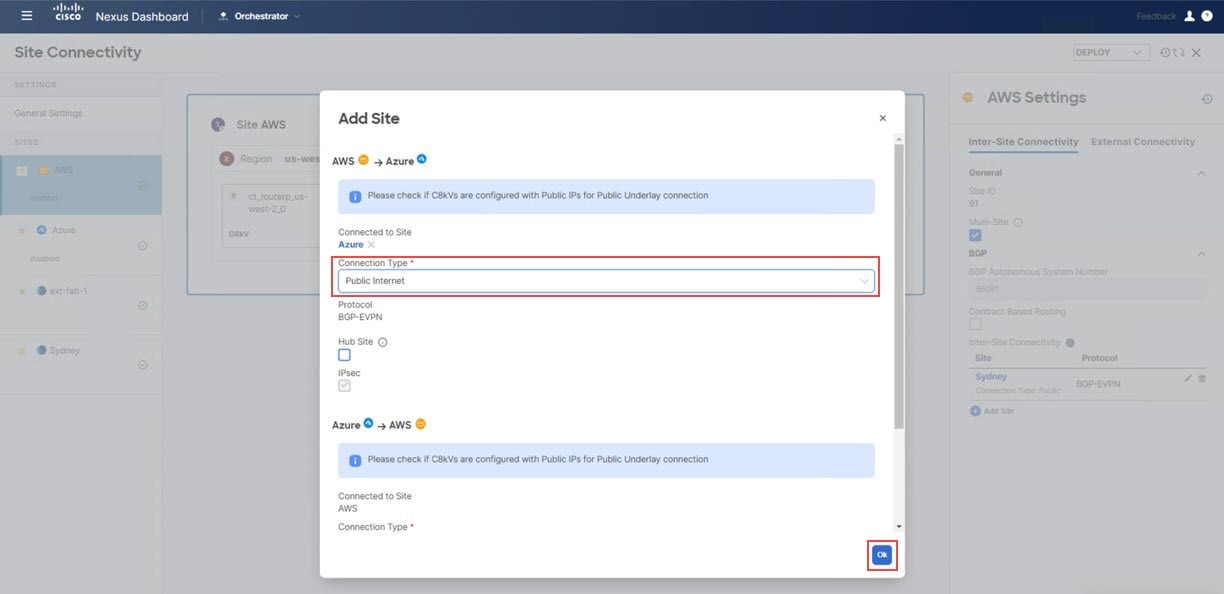The width and height of the screenshot is (1224, 594).
Task: Click the BGP Autonomous System Number field
Action: 1088,289
